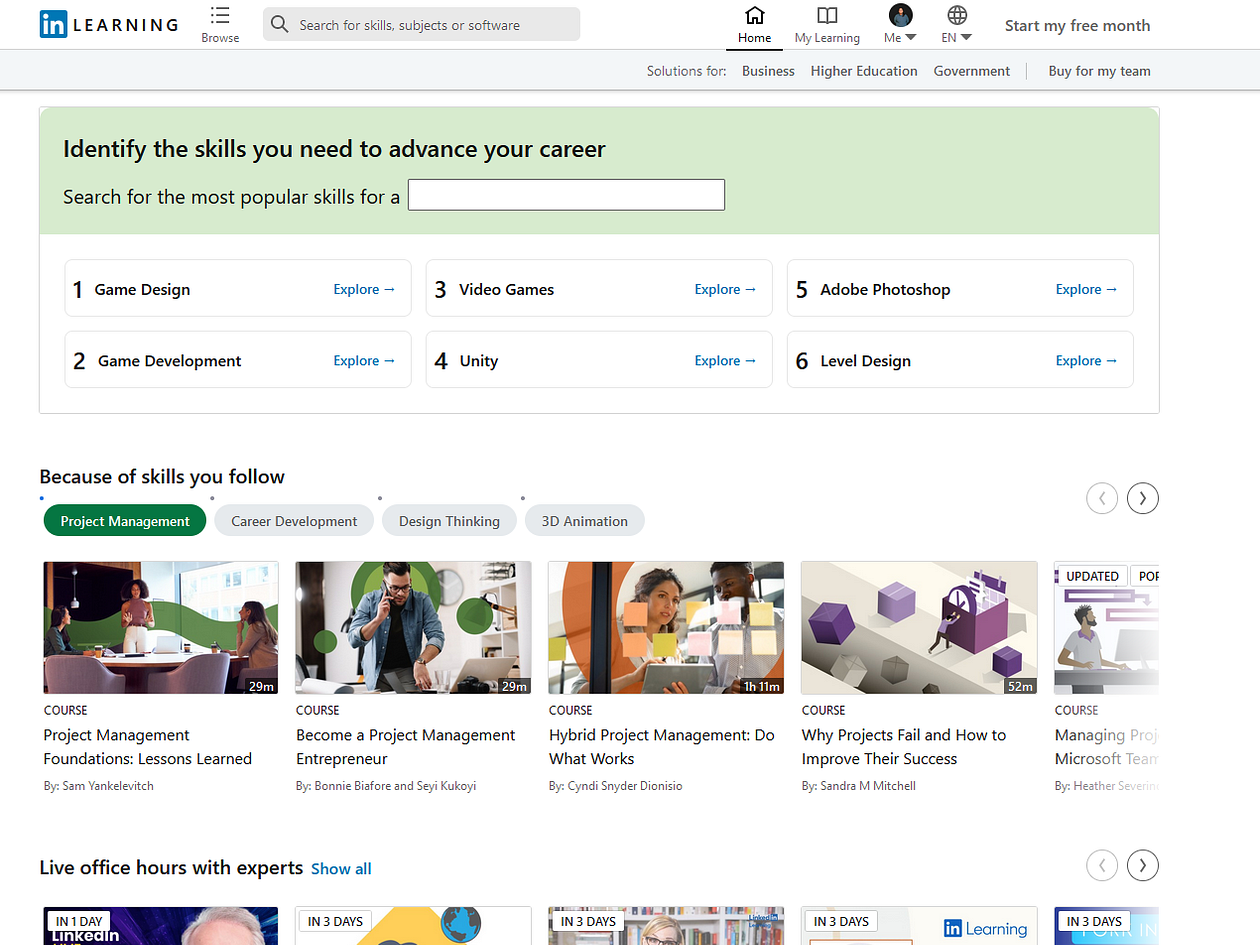1260x945 pixels.
Task: Explore the Adobe Photoshop skill
Action: (x=1086, y=289)
